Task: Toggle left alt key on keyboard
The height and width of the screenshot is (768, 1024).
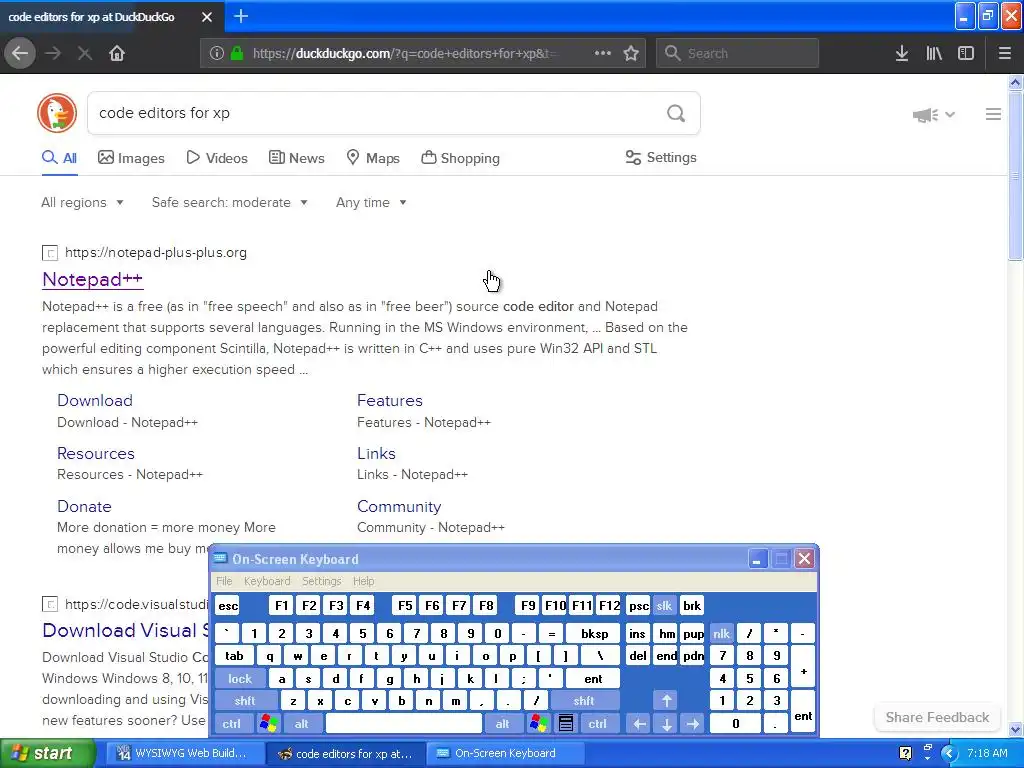Action: 301,724
